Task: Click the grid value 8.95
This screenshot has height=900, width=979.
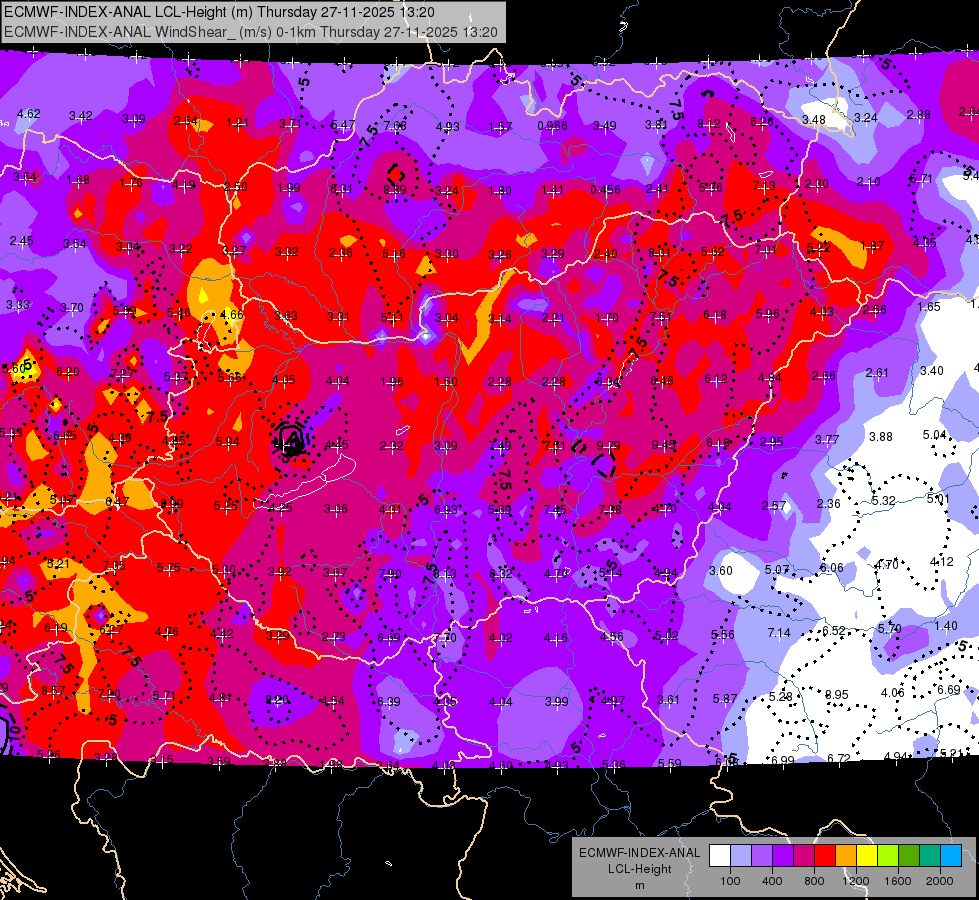Action: 837,695
